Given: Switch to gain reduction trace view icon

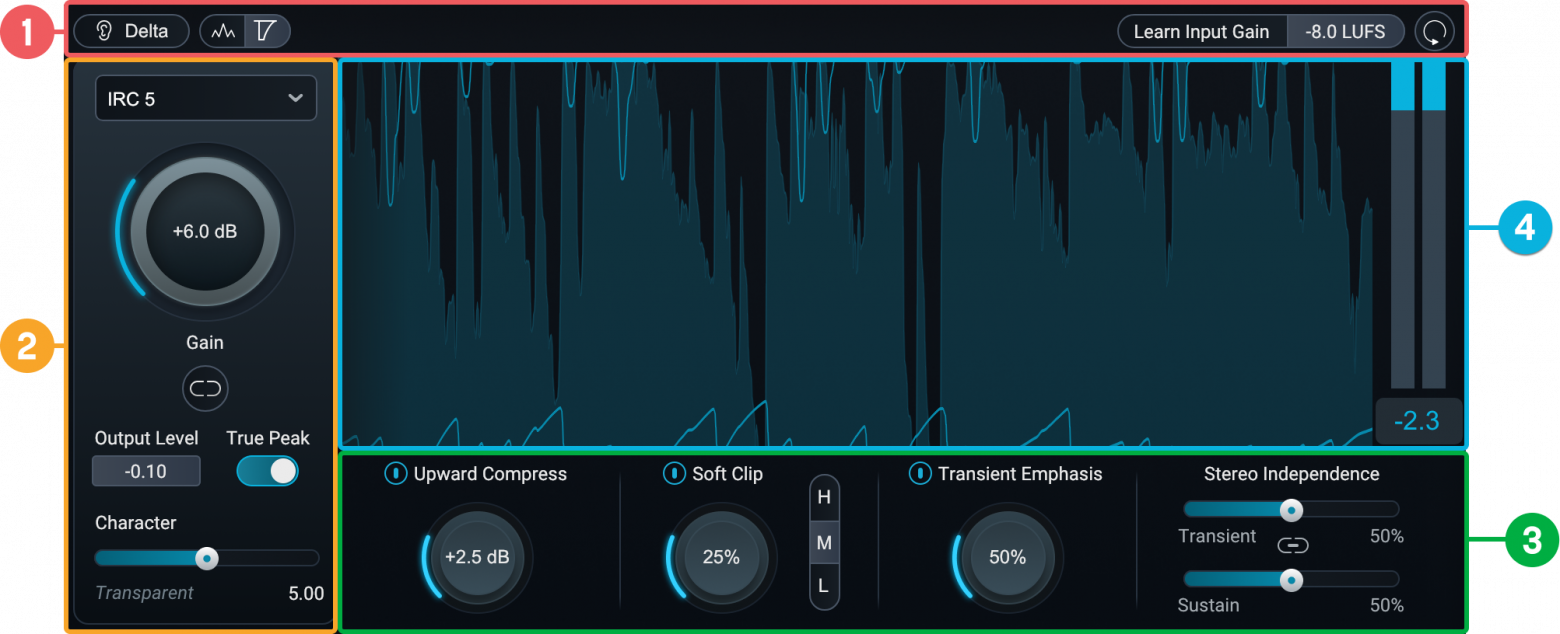Looking at the screenshot, I should coord(267,32).
